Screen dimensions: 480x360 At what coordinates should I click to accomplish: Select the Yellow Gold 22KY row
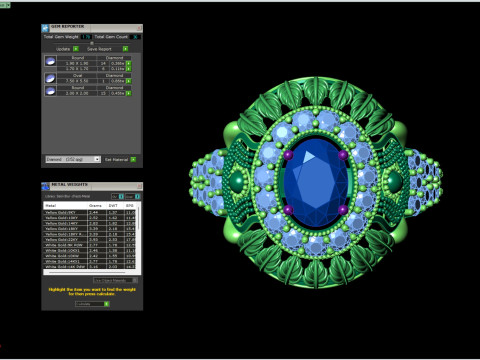click(90, 240)
